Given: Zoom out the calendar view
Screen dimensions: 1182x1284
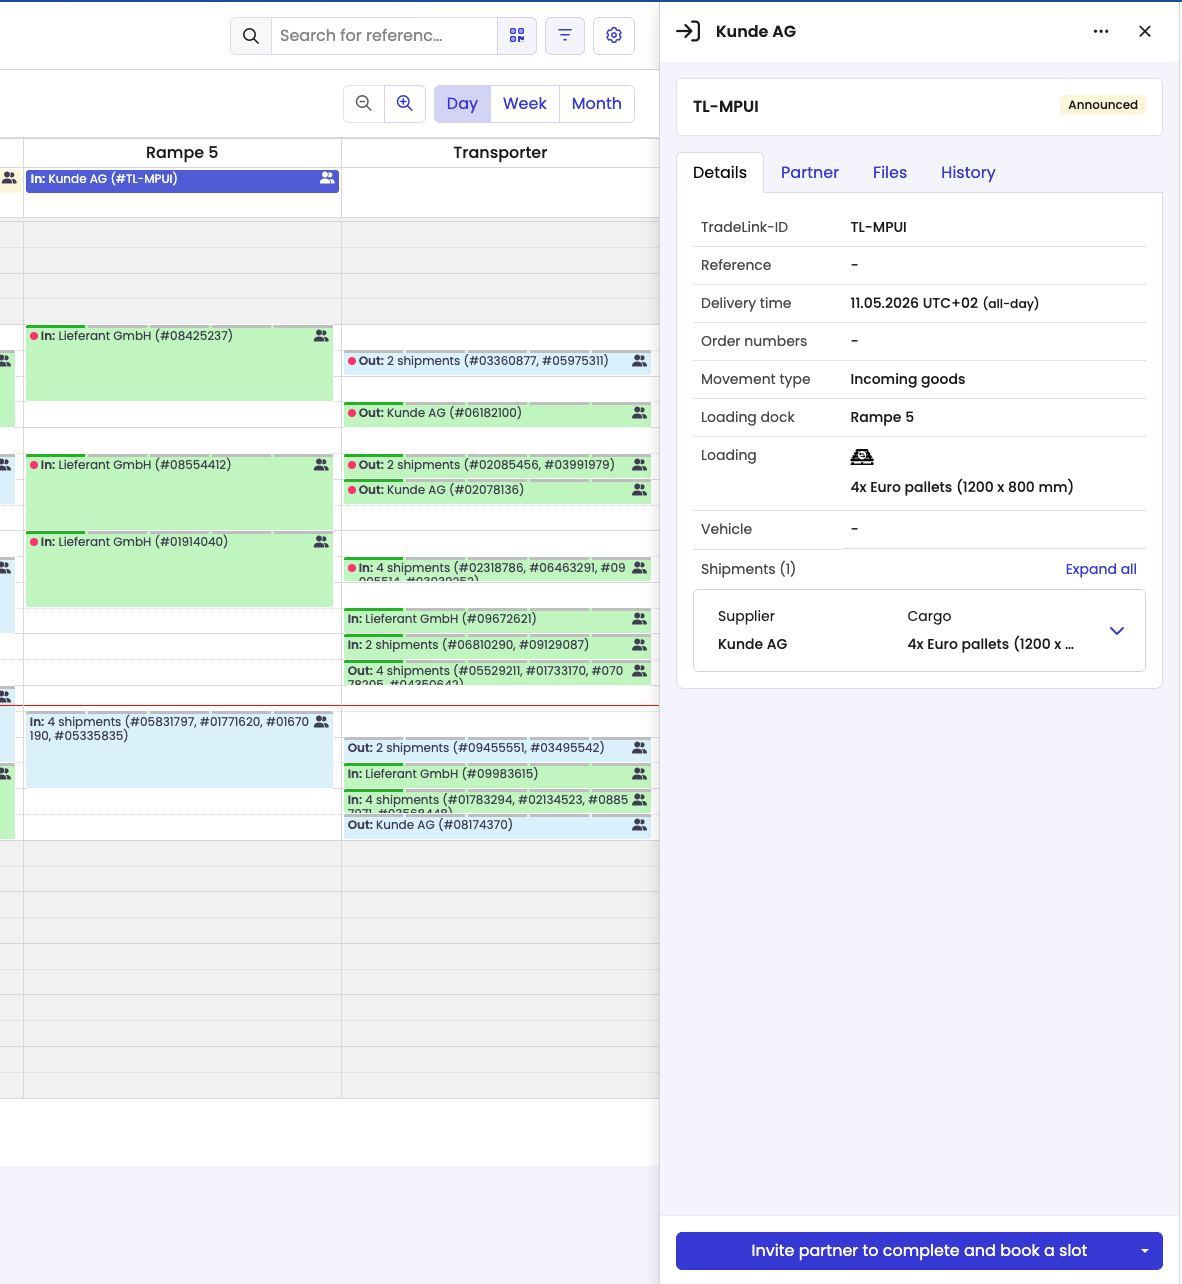Looking at the screenshot, I should (364, 103).
